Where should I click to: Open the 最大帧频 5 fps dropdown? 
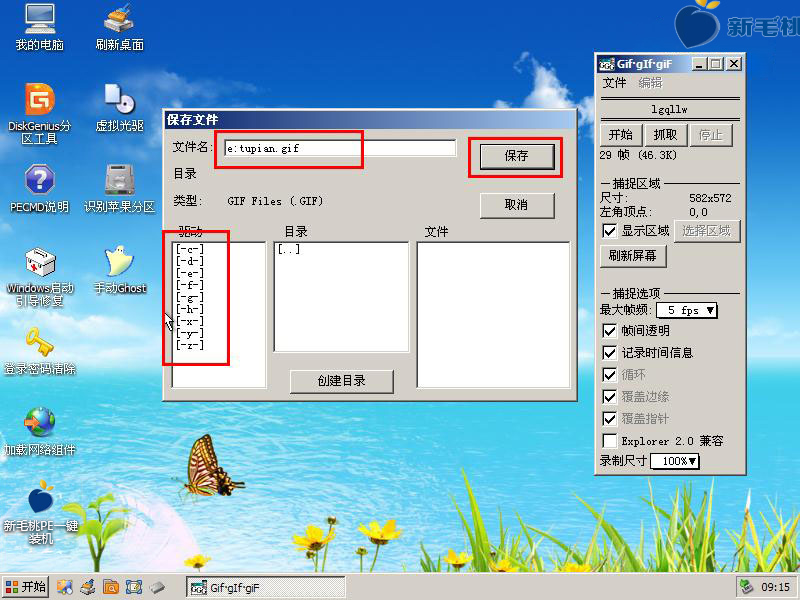[x=687, y=310]
